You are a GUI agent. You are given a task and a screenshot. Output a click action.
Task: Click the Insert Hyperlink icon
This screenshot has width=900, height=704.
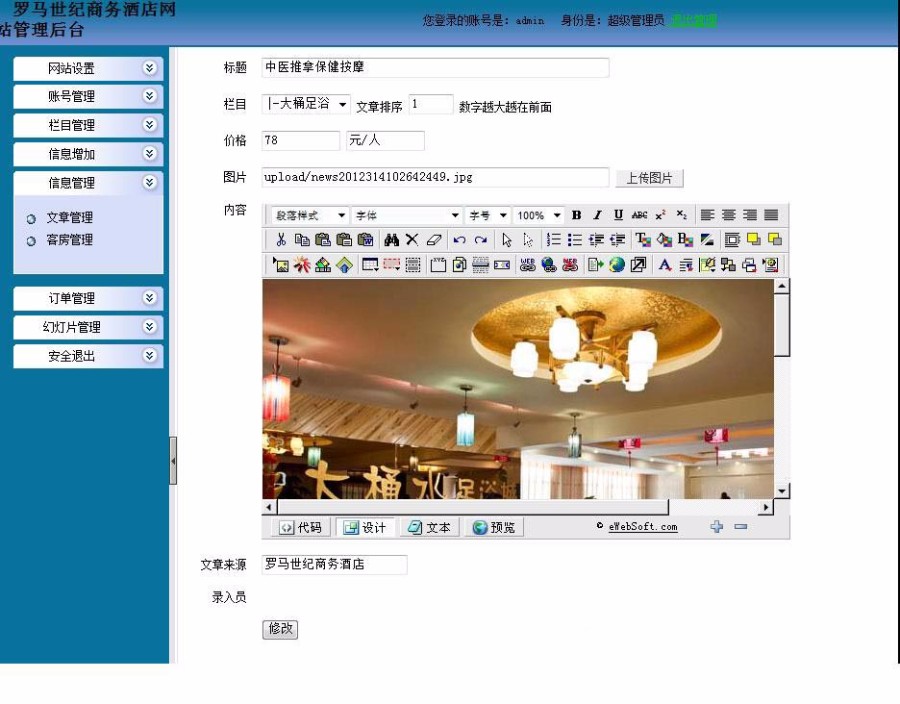click(527, 264)
